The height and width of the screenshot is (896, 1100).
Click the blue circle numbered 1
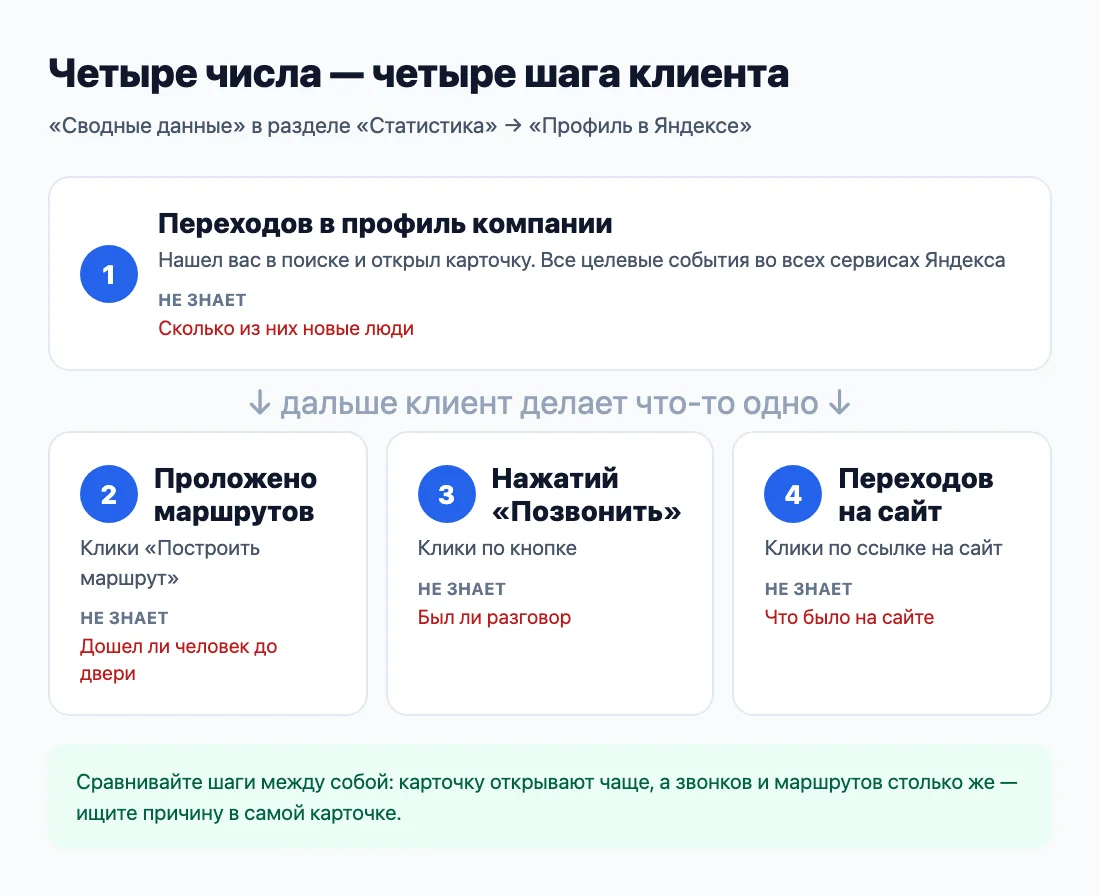pos(109,274)
